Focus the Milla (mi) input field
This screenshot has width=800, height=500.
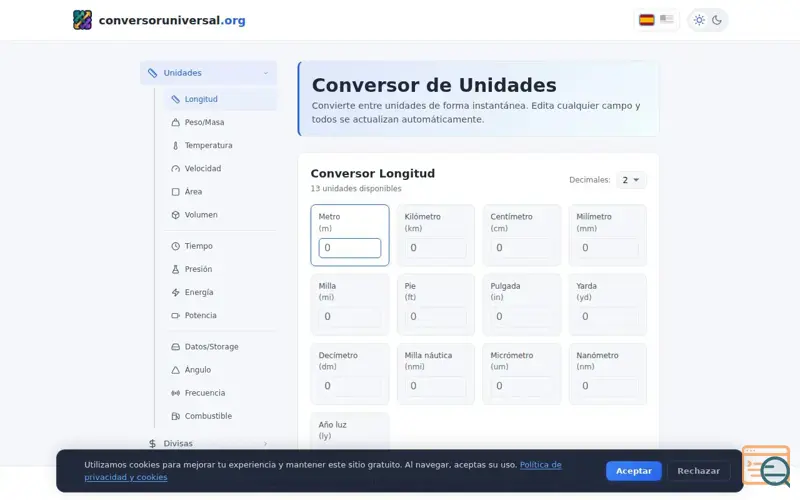pos(350,317)
